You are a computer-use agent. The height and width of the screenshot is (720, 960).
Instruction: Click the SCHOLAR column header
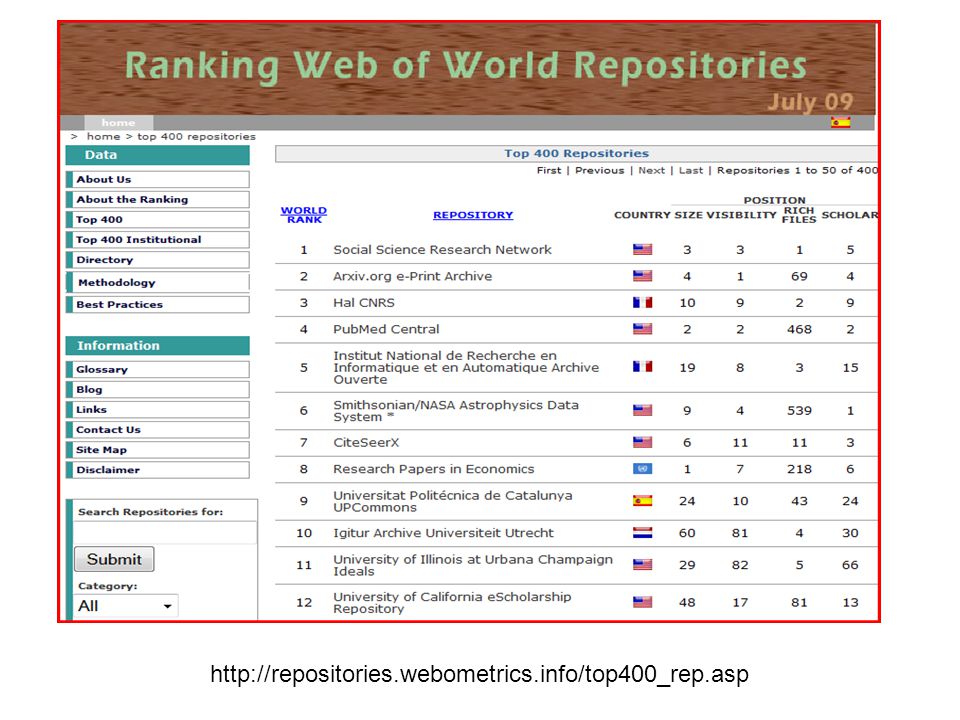pos(849,215)
